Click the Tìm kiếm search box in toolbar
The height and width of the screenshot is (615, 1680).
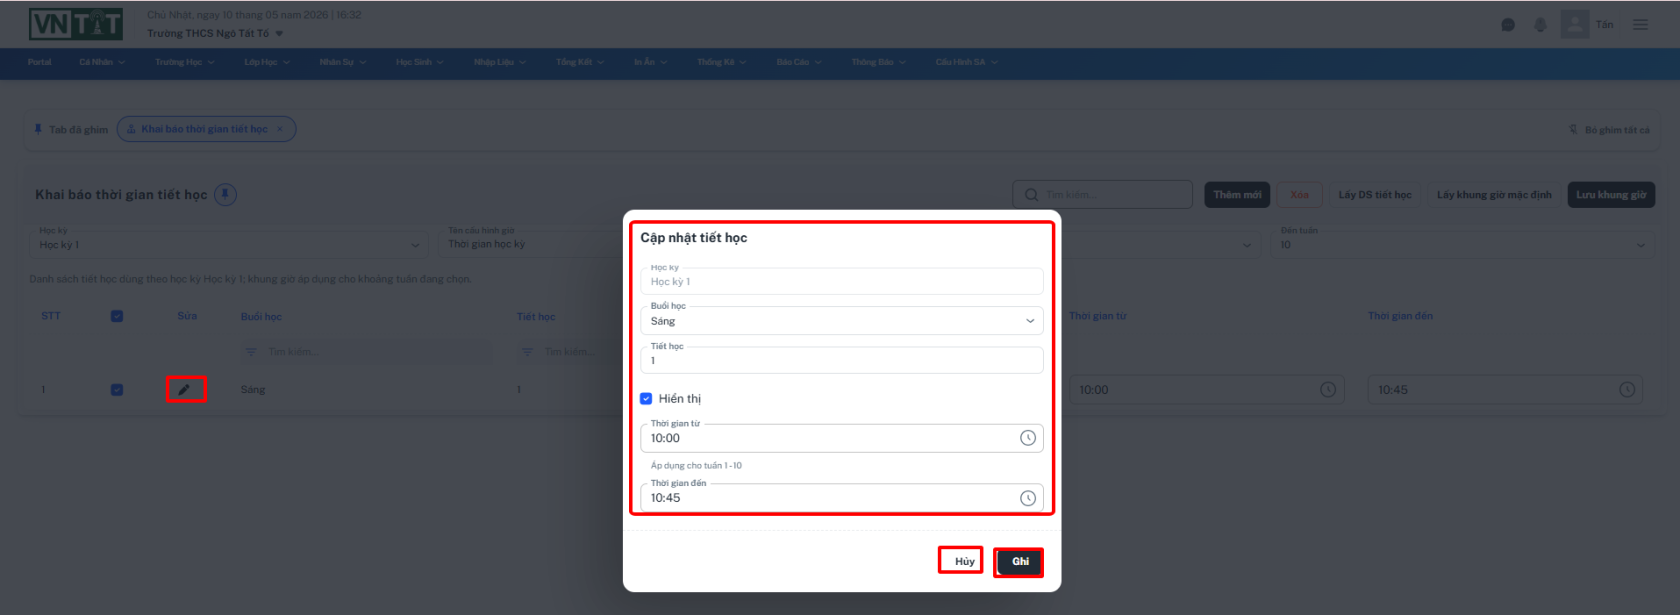coord(1103,195)
